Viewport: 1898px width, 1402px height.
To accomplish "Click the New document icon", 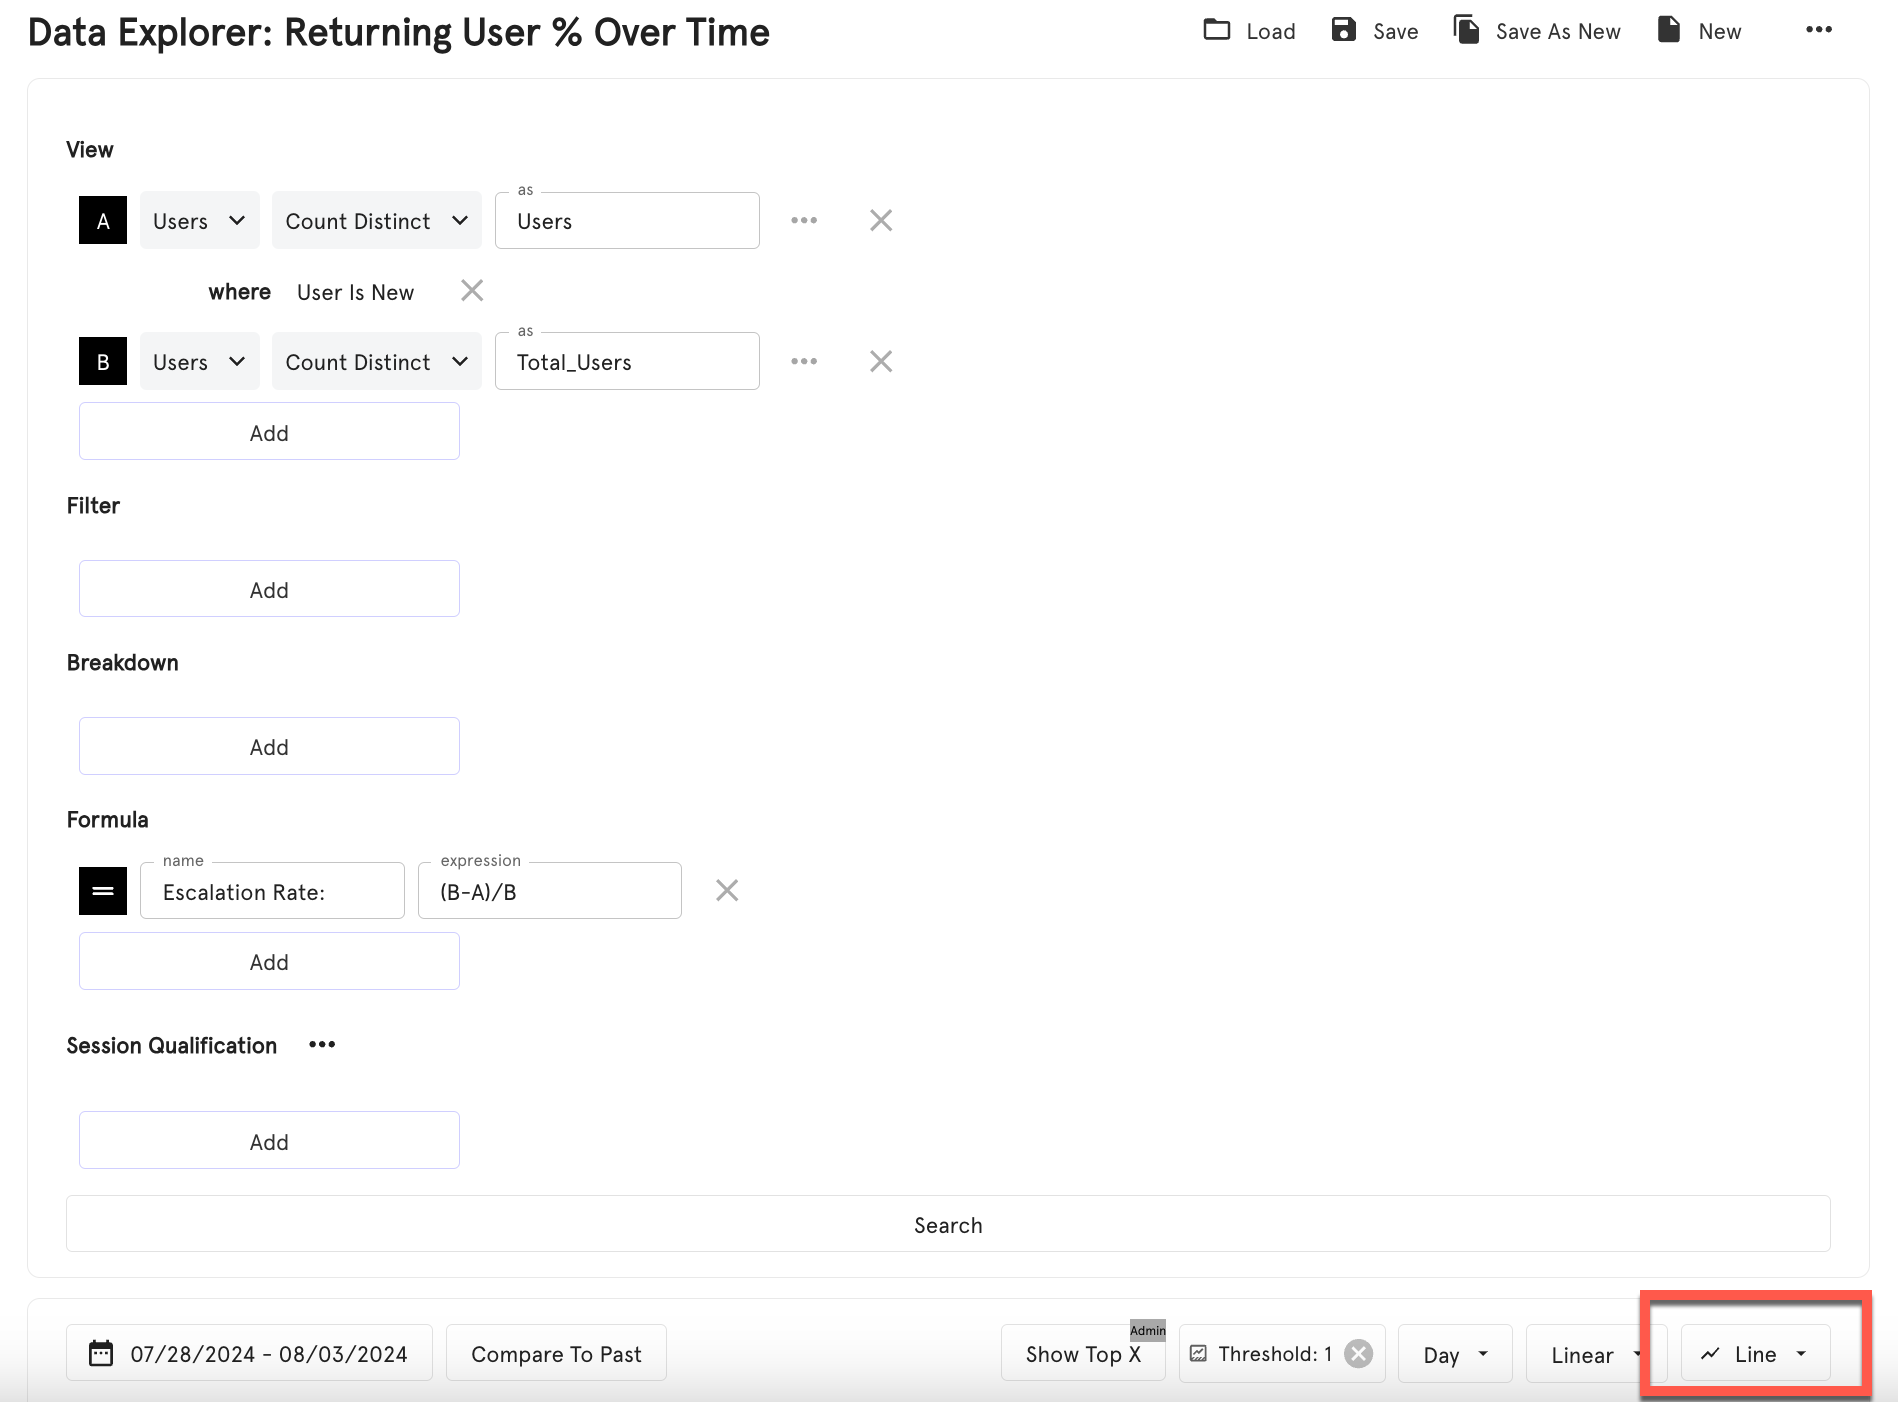I will click(x=1669, y=30).
